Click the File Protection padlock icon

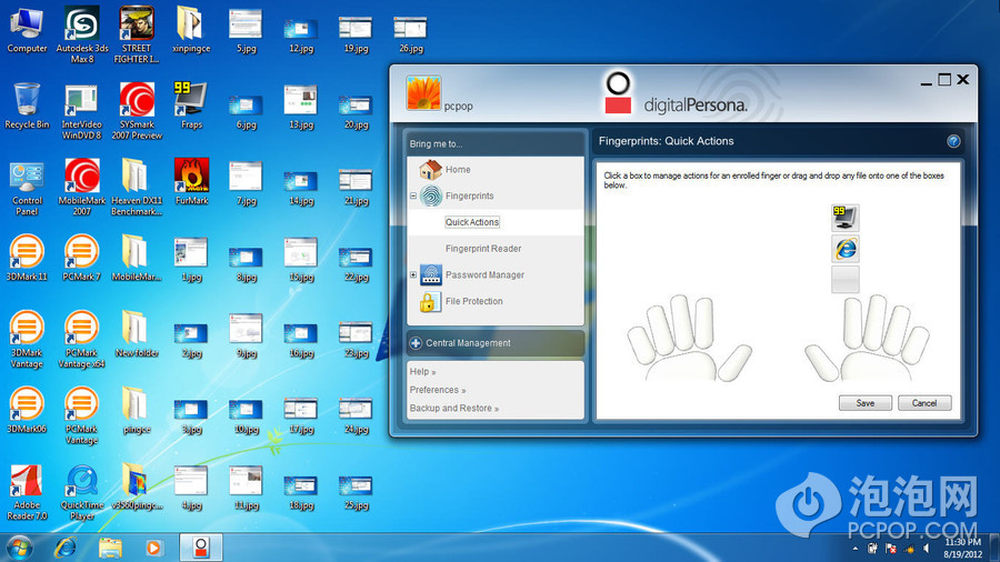point(428,301)
